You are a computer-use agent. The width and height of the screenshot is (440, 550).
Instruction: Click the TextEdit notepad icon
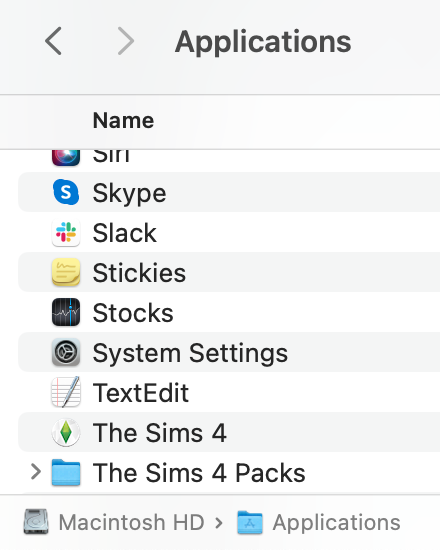[66, 392]
